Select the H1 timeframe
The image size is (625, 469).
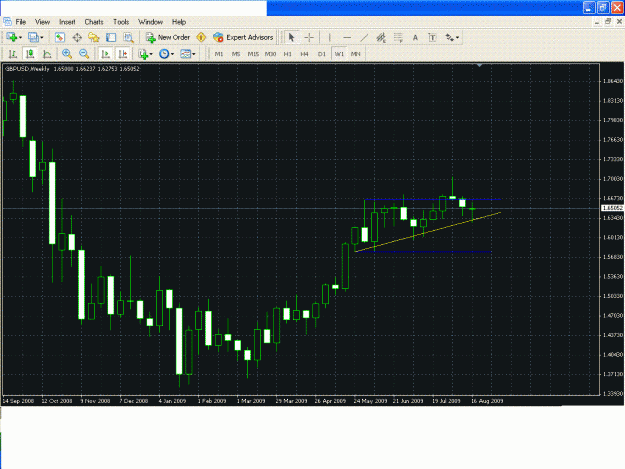coord(287,54)
